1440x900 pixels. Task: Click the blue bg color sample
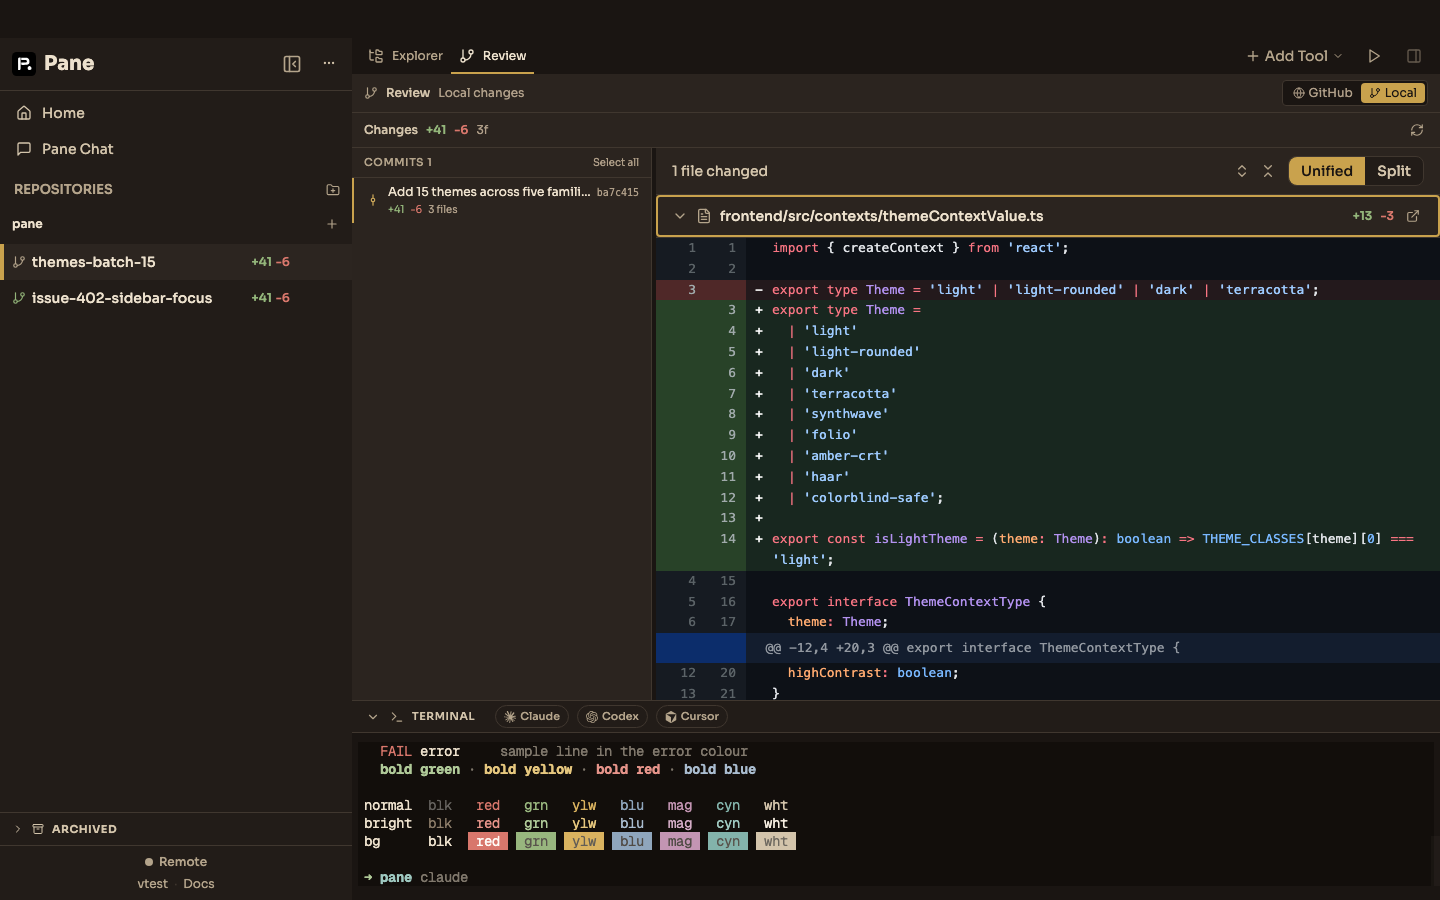[632, 842]
